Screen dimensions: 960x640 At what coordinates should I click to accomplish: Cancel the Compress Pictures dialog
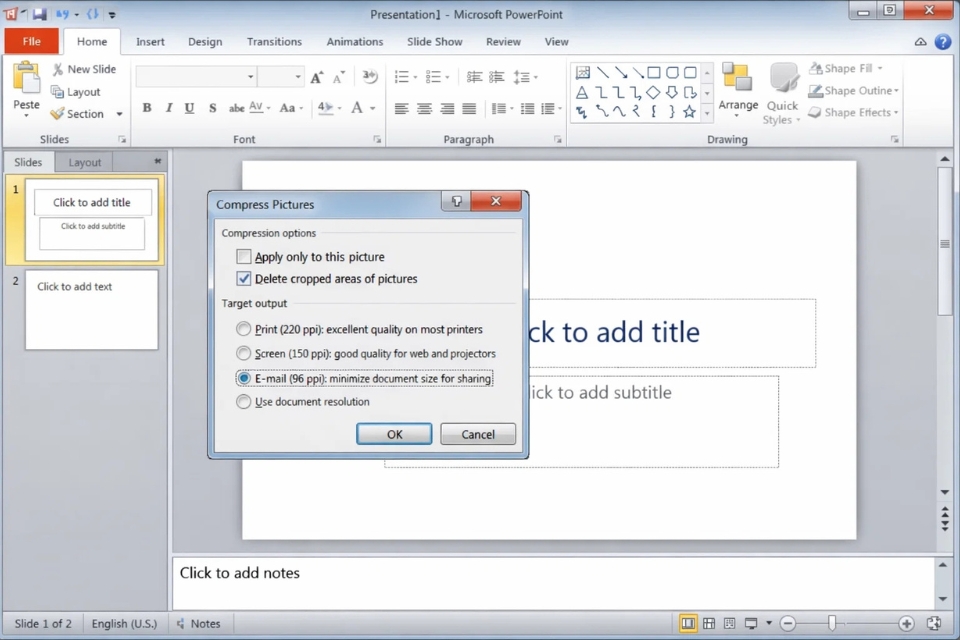pos(477,434)
